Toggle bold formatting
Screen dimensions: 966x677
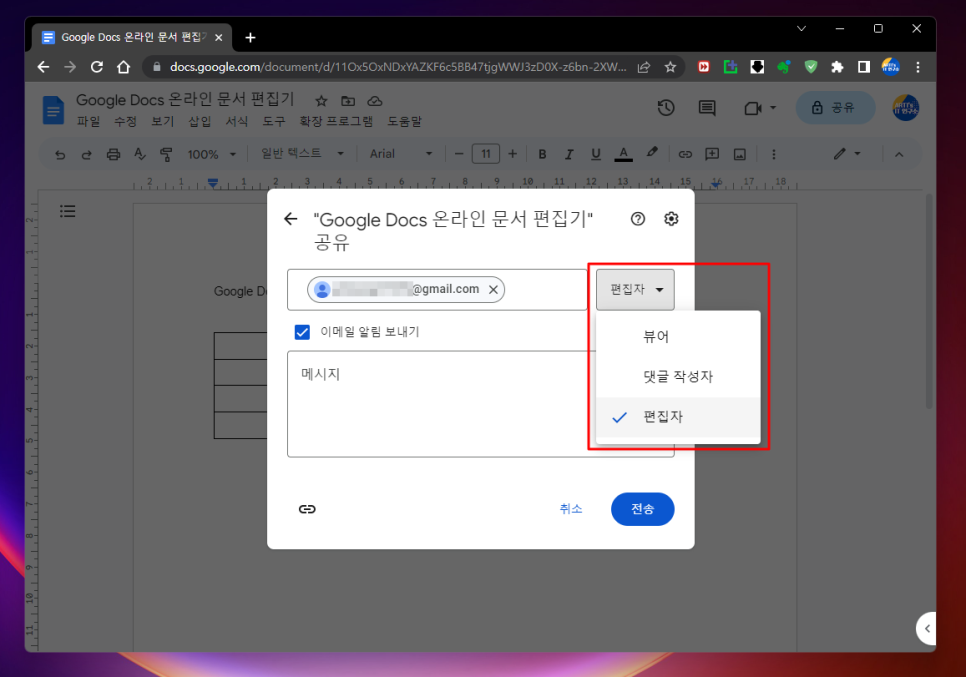[x=542, y=154]
